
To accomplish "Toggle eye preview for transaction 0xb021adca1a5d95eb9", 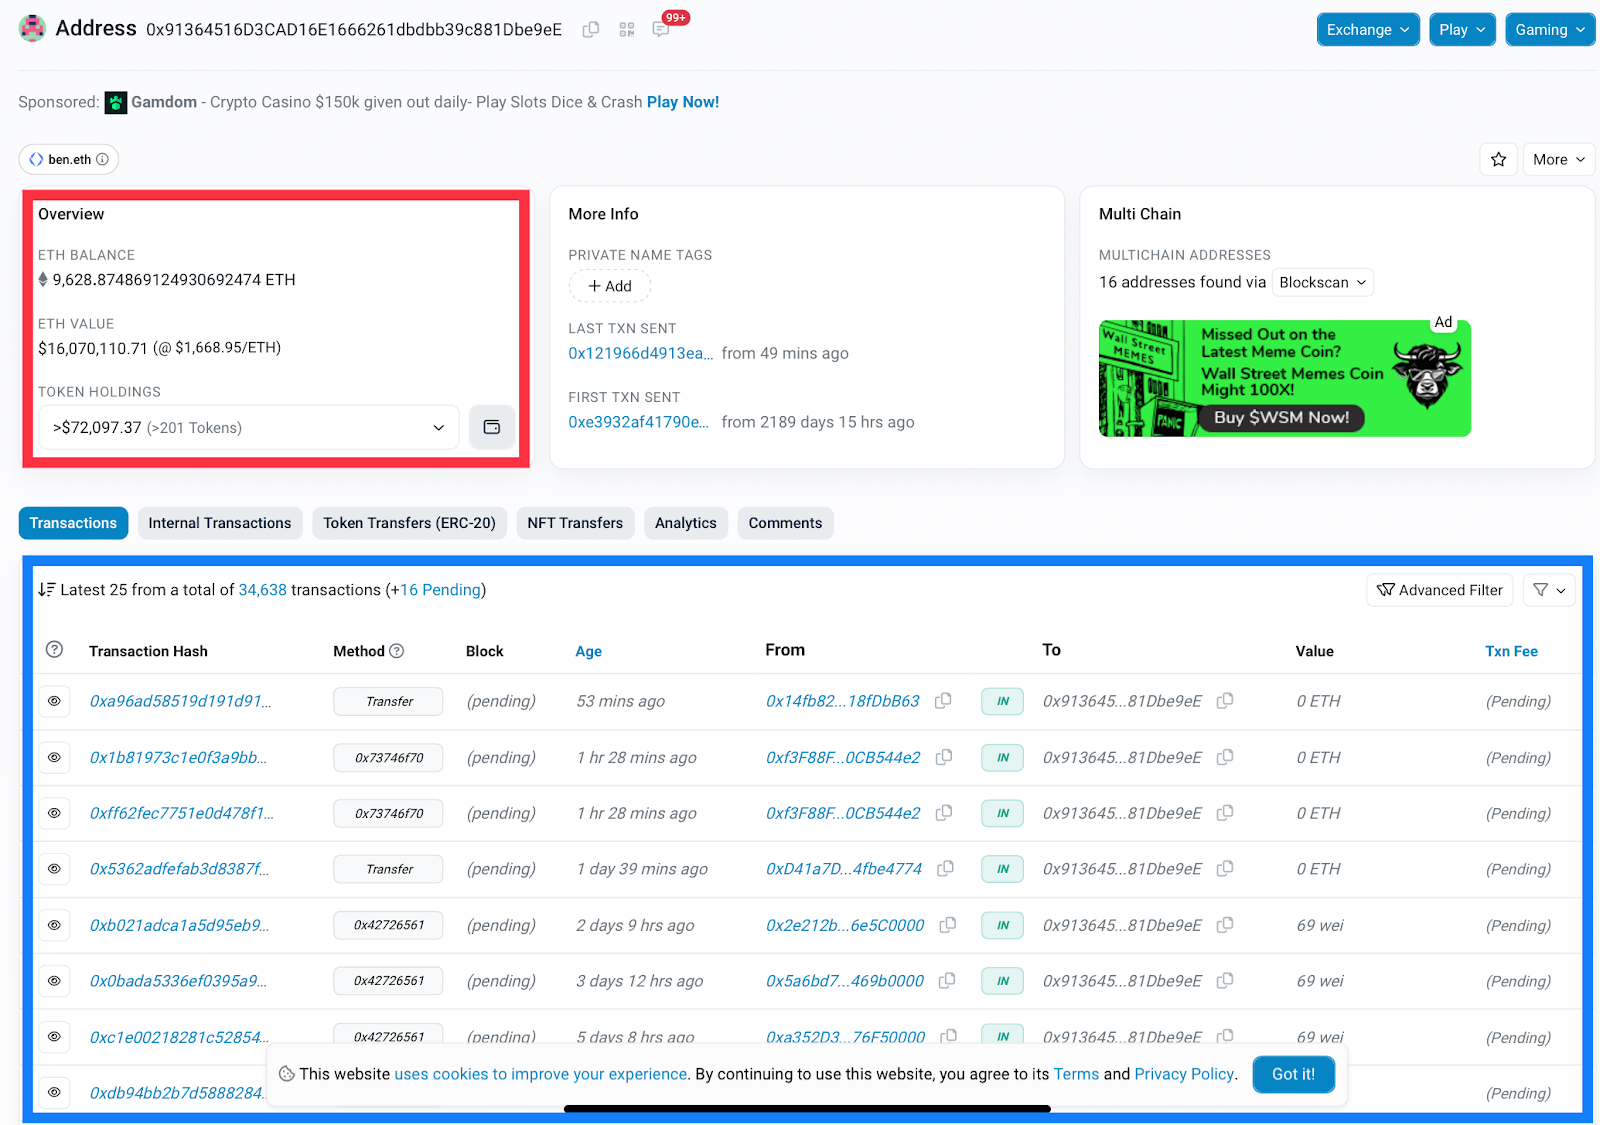I will coord(55,925).
